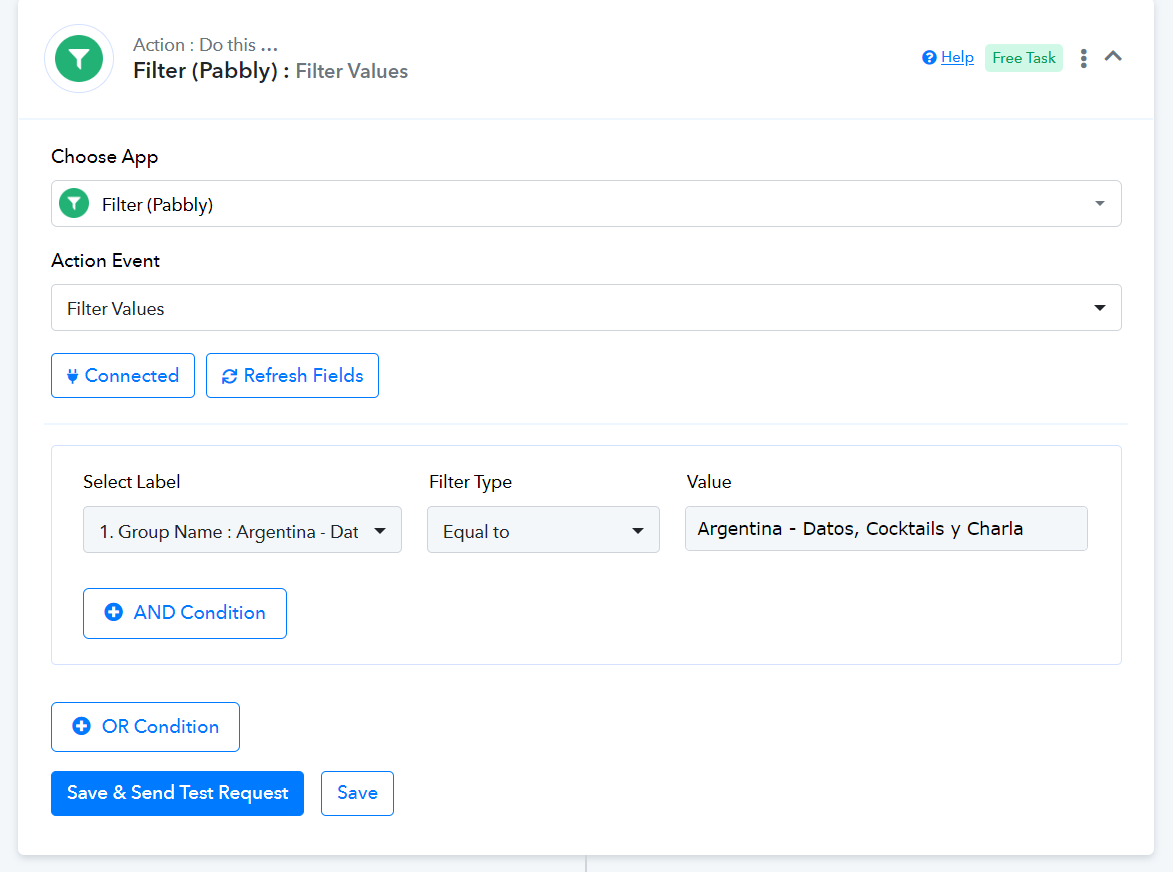This screenshot has height=872, width=1173.
Task: Open the three-dot more options menu
Action: click(x=1083, y=58)
